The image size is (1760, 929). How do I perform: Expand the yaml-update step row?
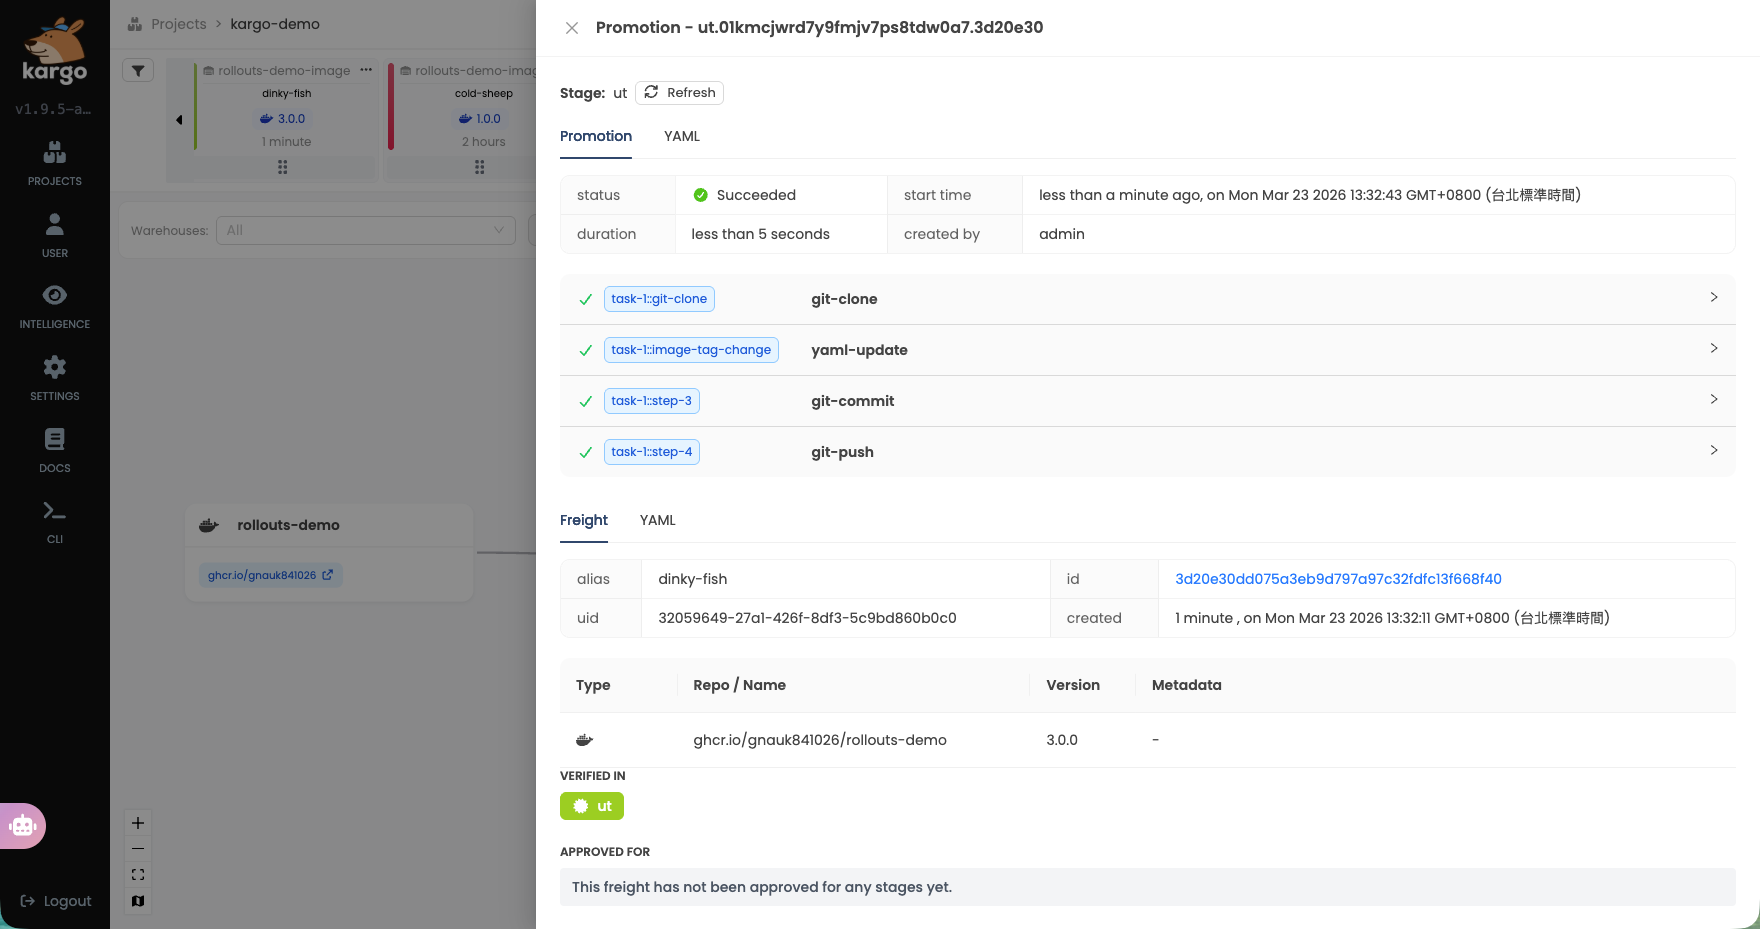[1148, 350]
